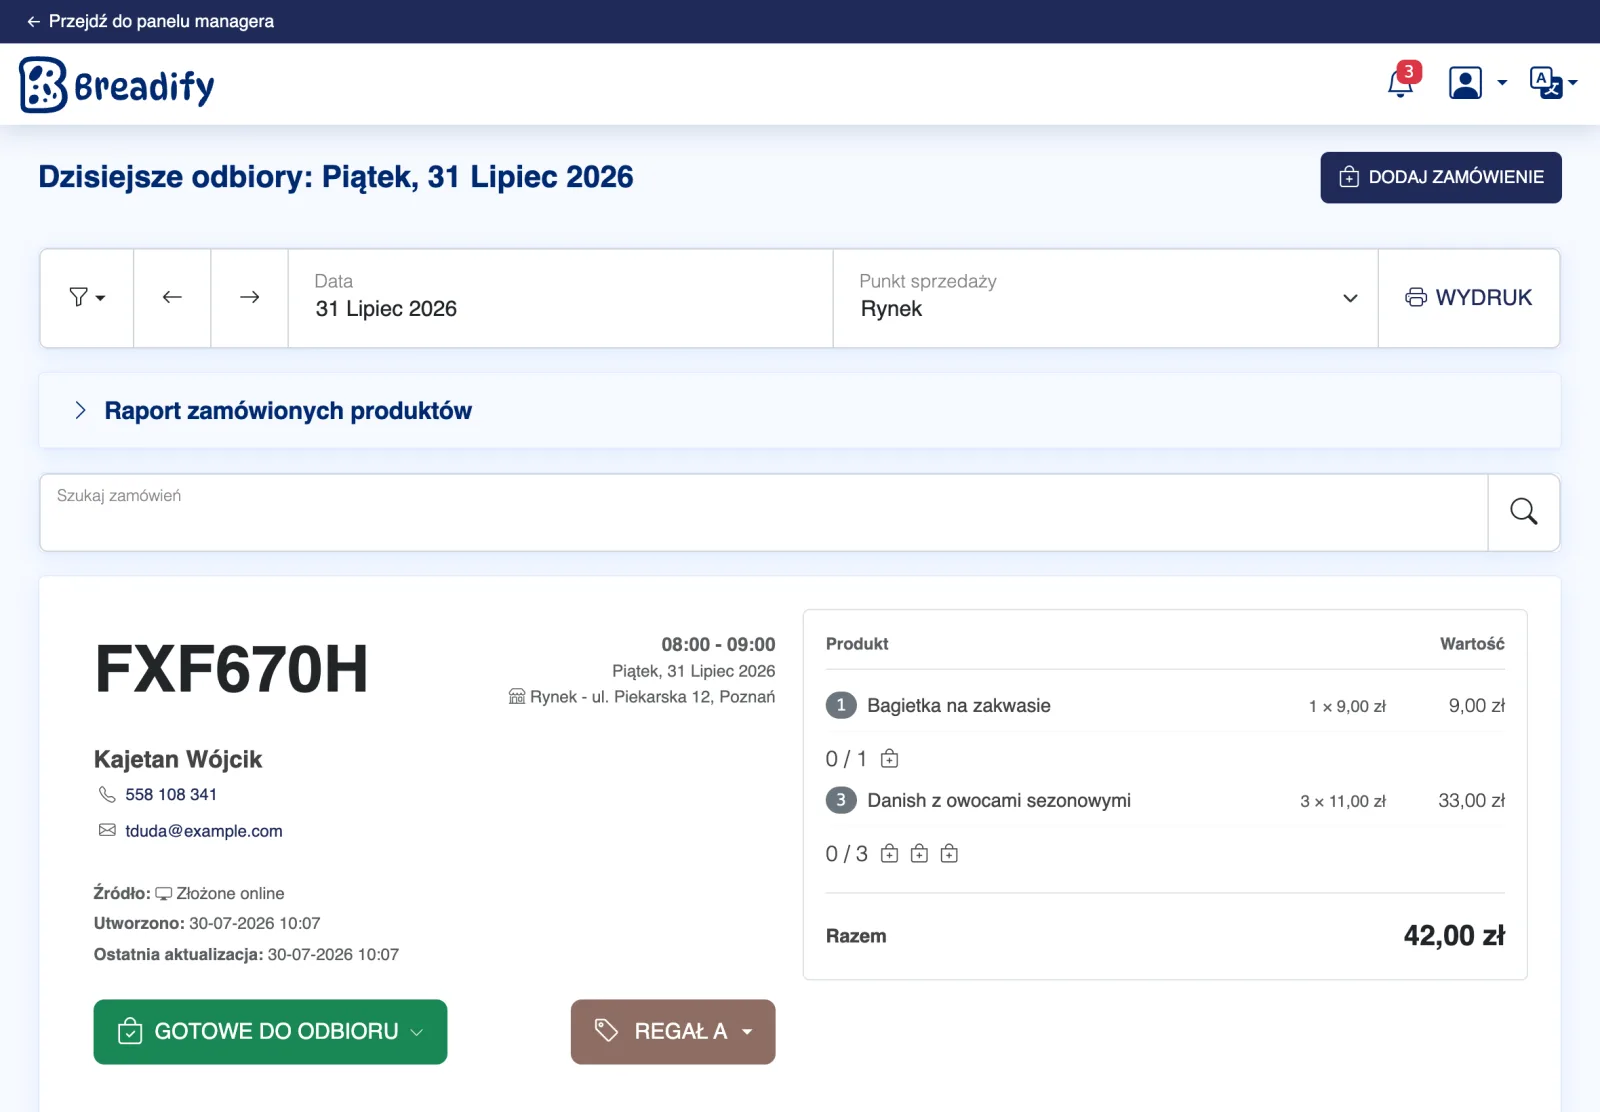This screenshot has width=1600, height=1112.
Task: Click the quantity badge 3 for Danish
Action: point(841,800)
